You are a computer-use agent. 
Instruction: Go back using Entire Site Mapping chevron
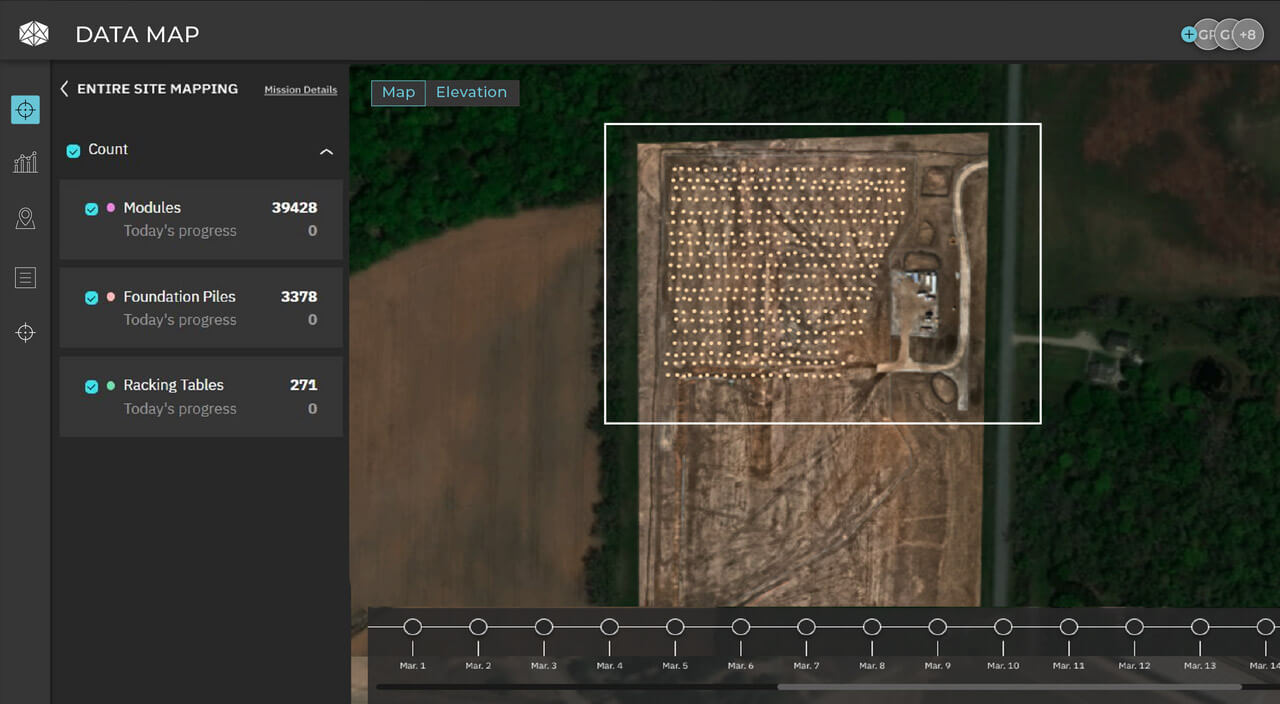(65, 89)
